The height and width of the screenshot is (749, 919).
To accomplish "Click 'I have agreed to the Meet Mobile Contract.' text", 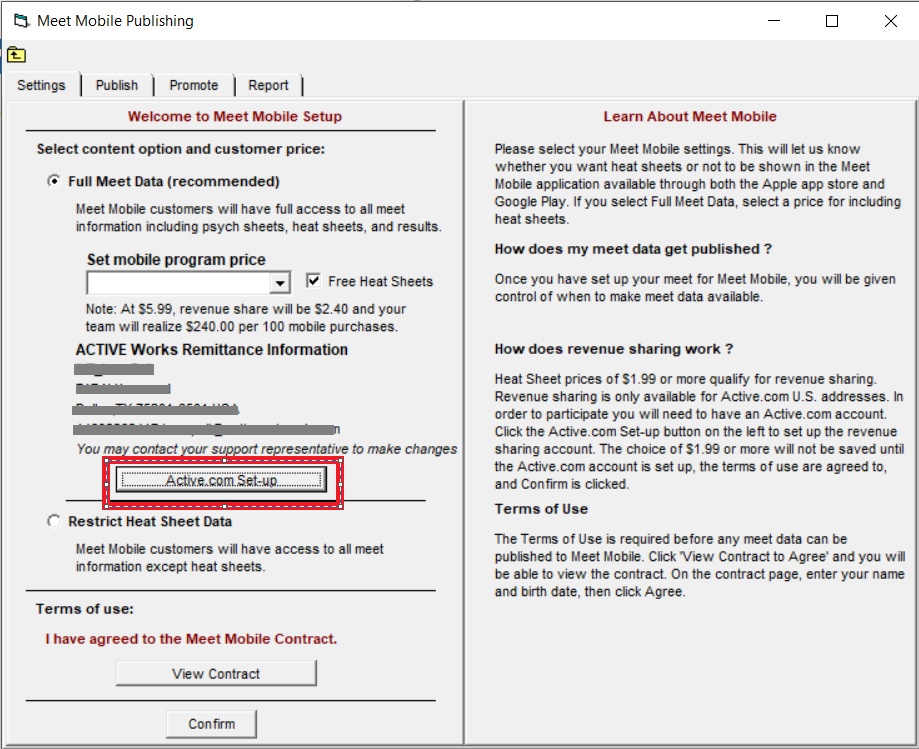I will [191, 639].
